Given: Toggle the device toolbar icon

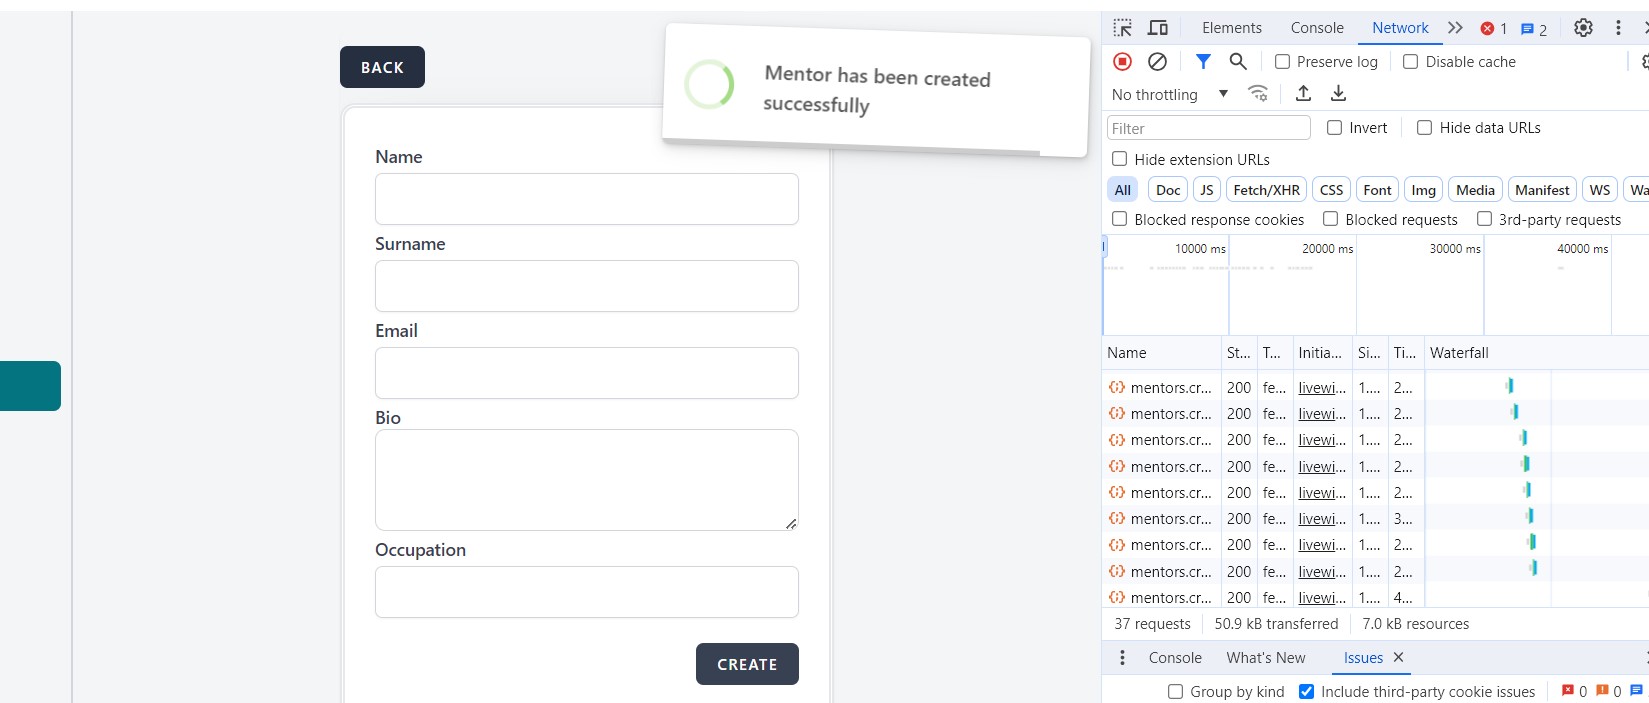Looking at the screenshot, I should tap(1158, 28).
